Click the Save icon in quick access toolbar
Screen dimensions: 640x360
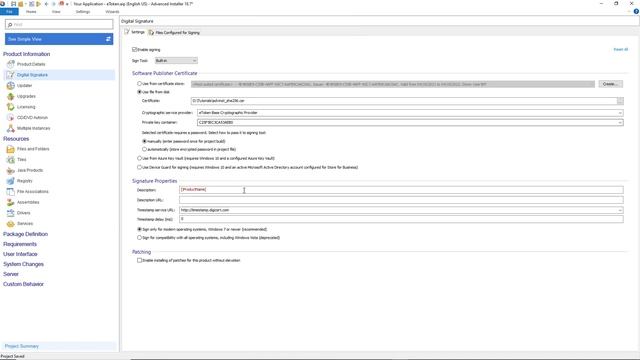(13, 4)
